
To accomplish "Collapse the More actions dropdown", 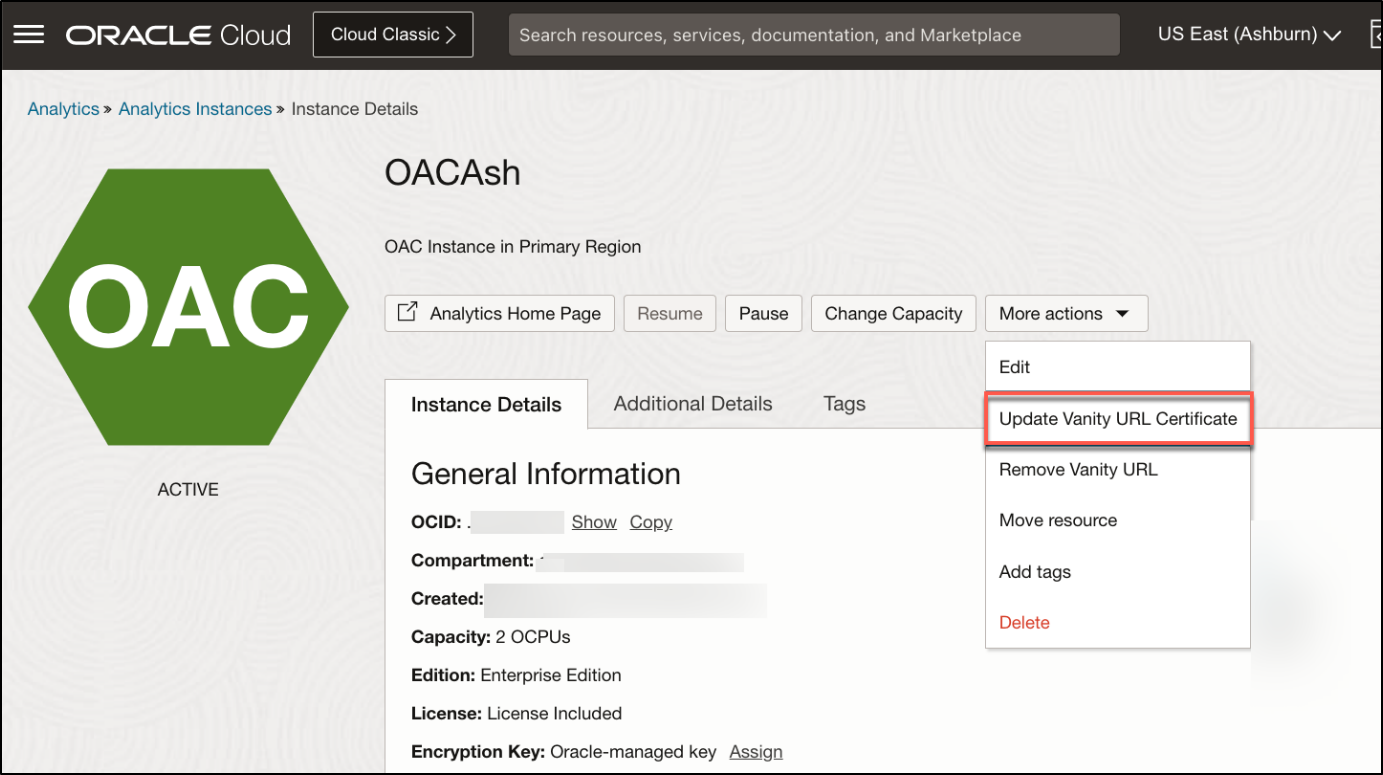I will click(1065, 313).
